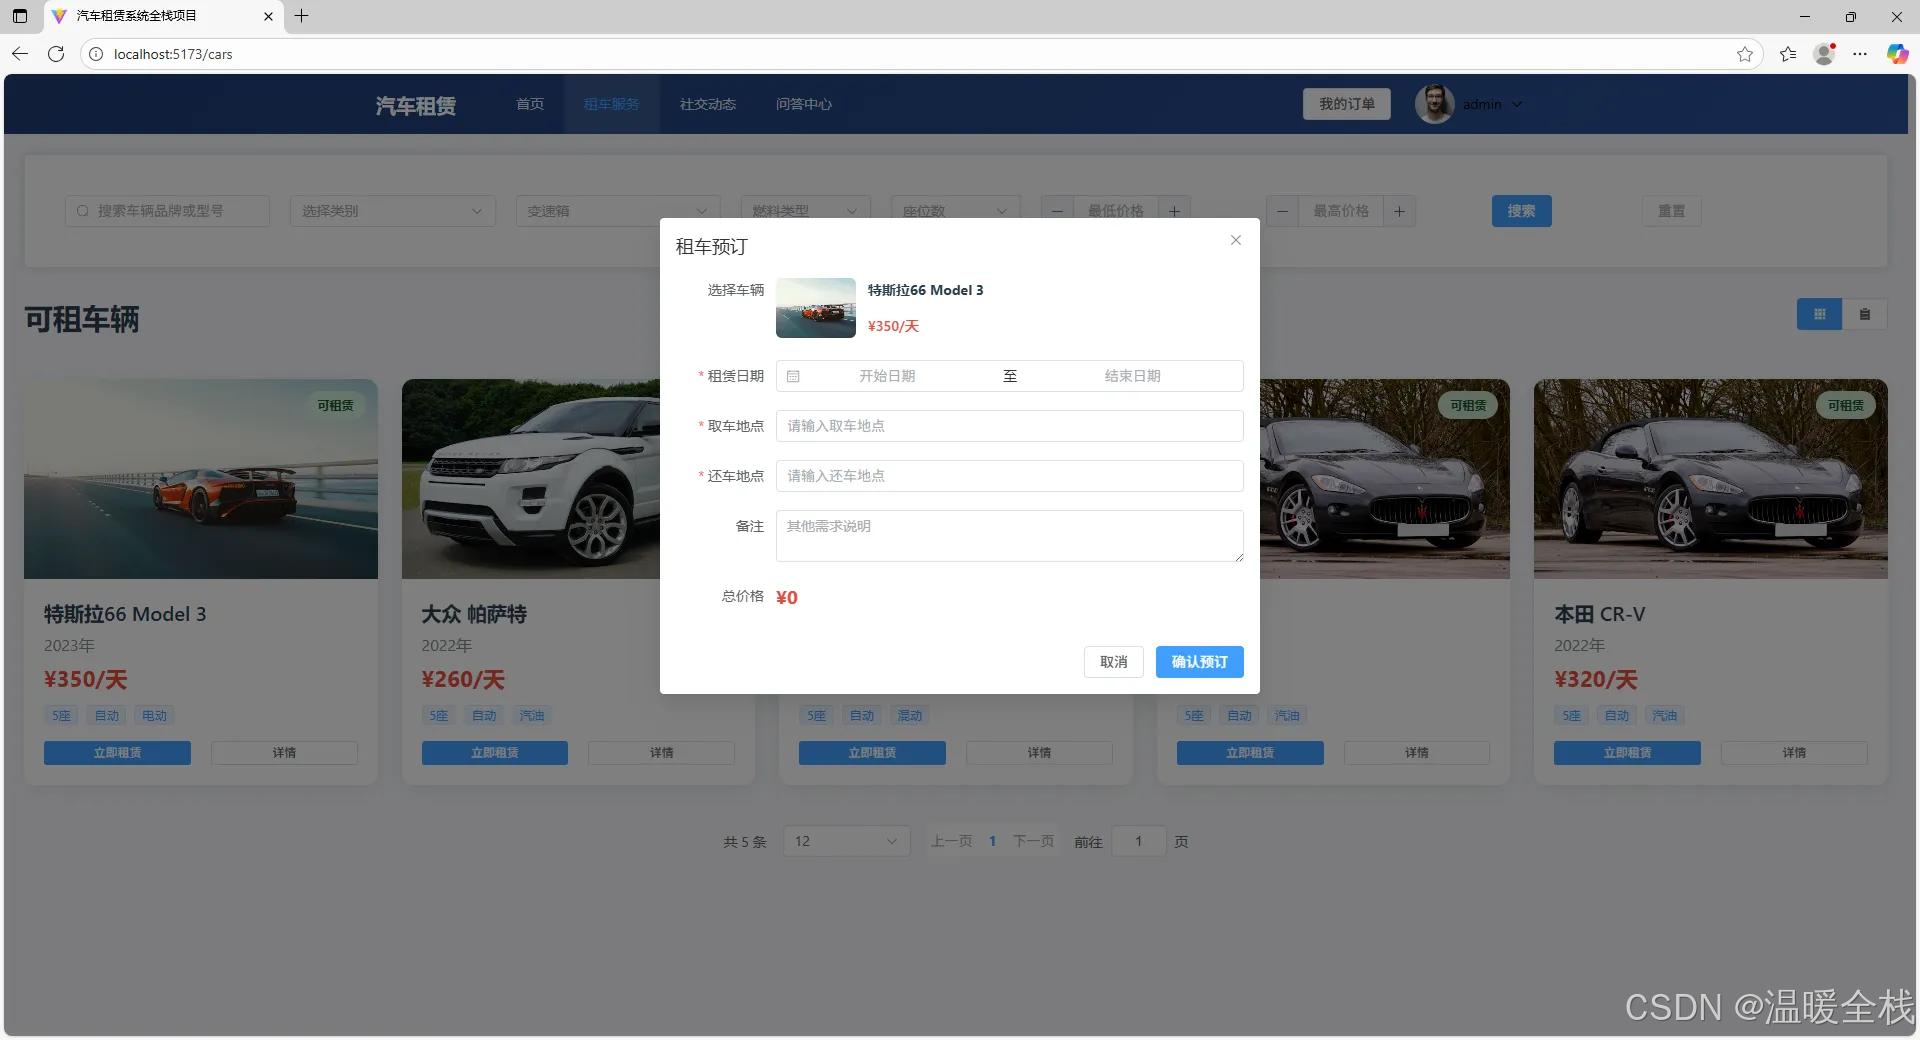The height and width of the screenshot is (1040, 1920).
Task: Decrease 最高价格 with minus button
Action: click(x=1282, y=211)
